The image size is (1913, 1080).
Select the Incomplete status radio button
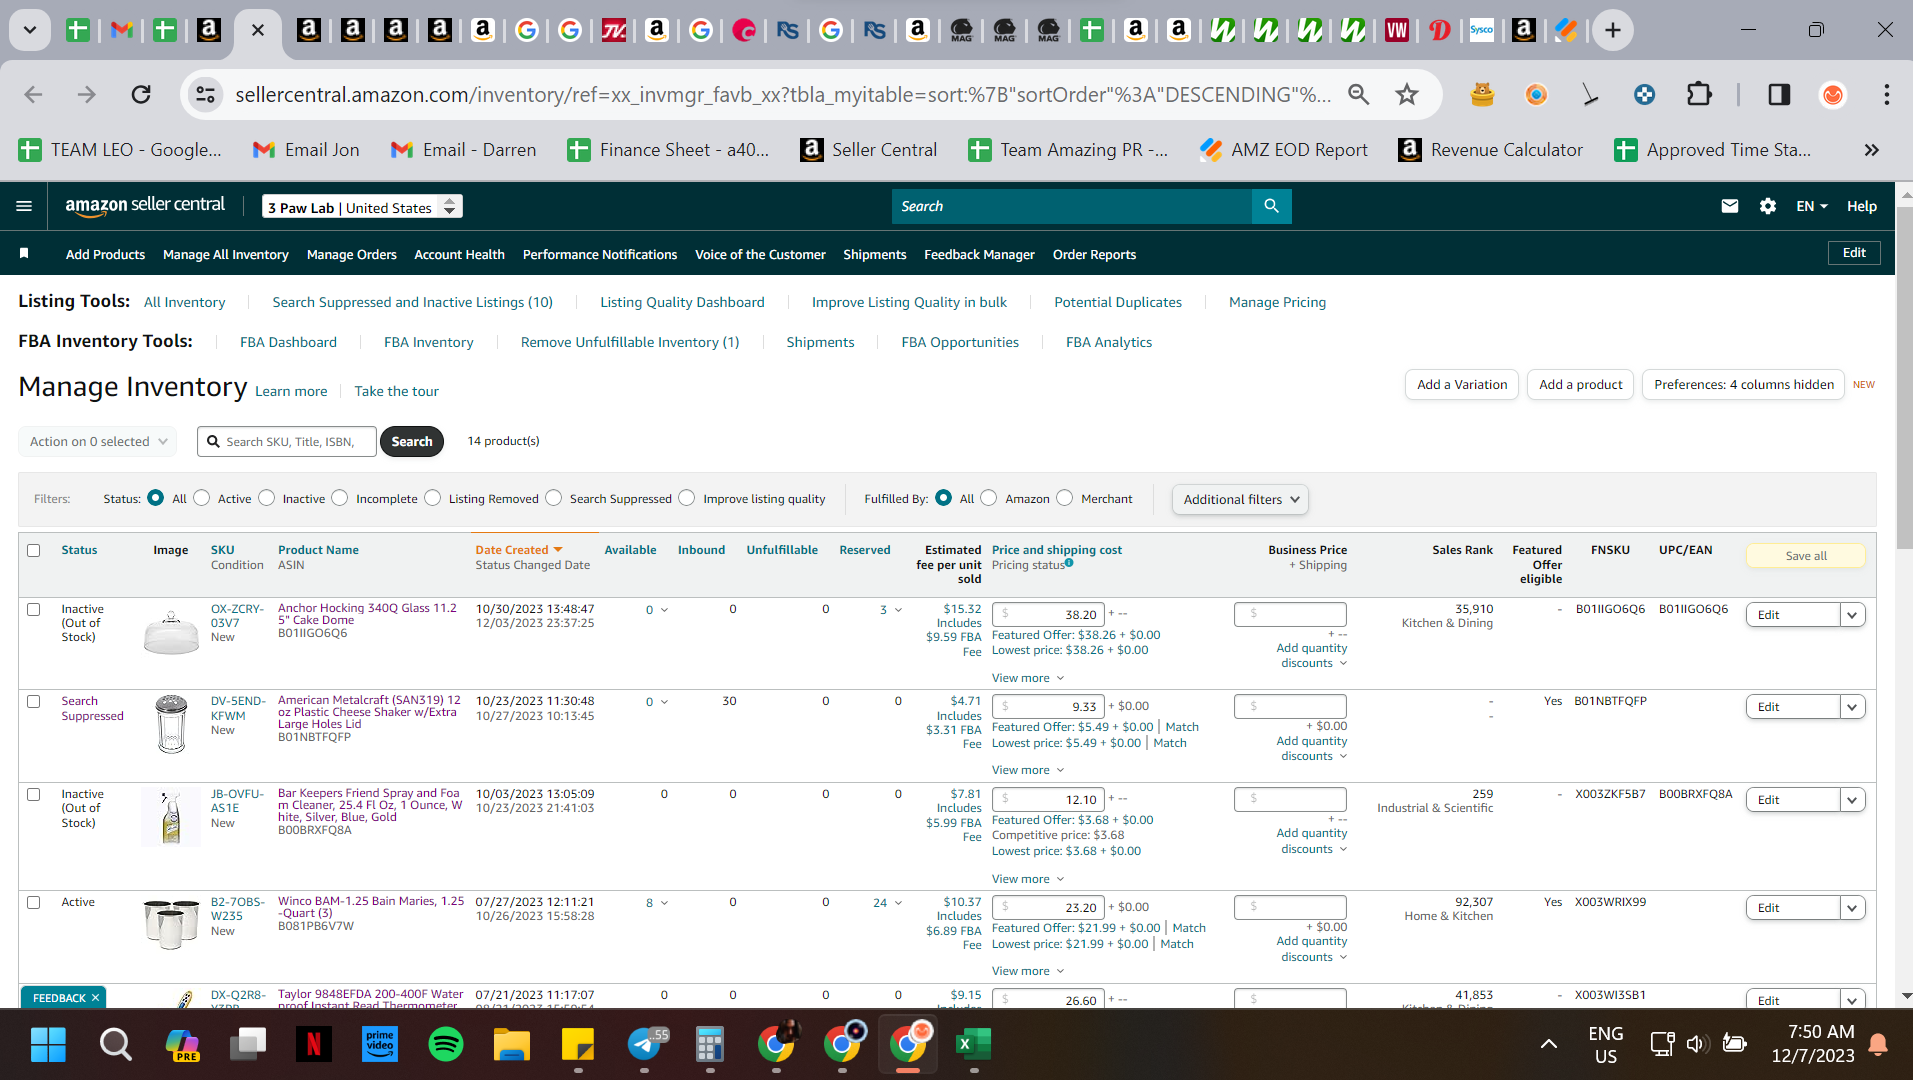coord(340,498)
